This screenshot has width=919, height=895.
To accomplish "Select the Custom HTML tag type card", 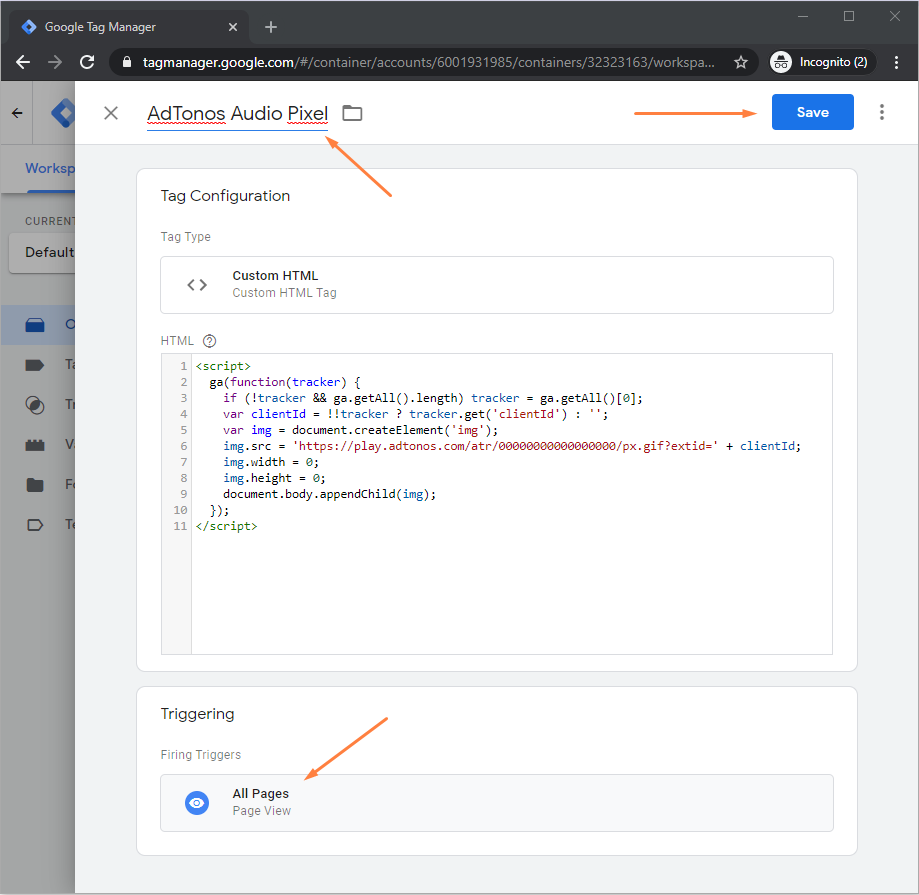I will coord(496,285).
